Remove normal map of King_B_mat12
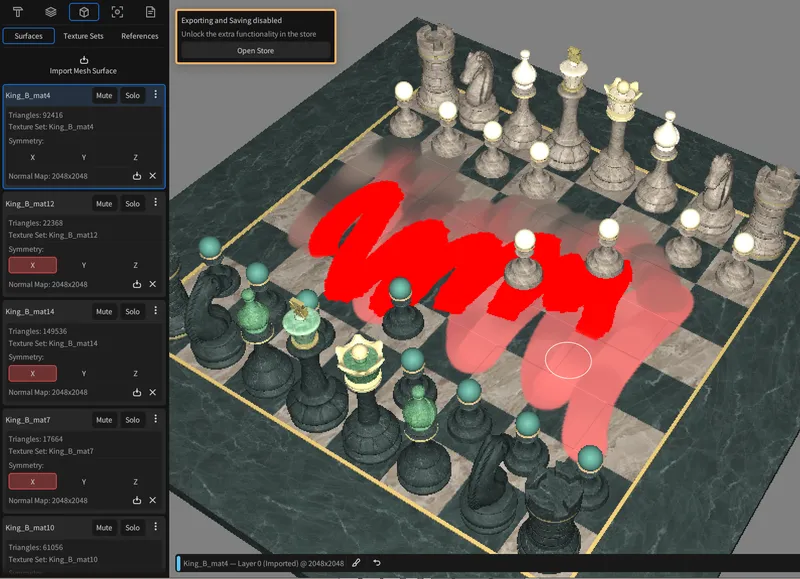 tap(153, 284)
